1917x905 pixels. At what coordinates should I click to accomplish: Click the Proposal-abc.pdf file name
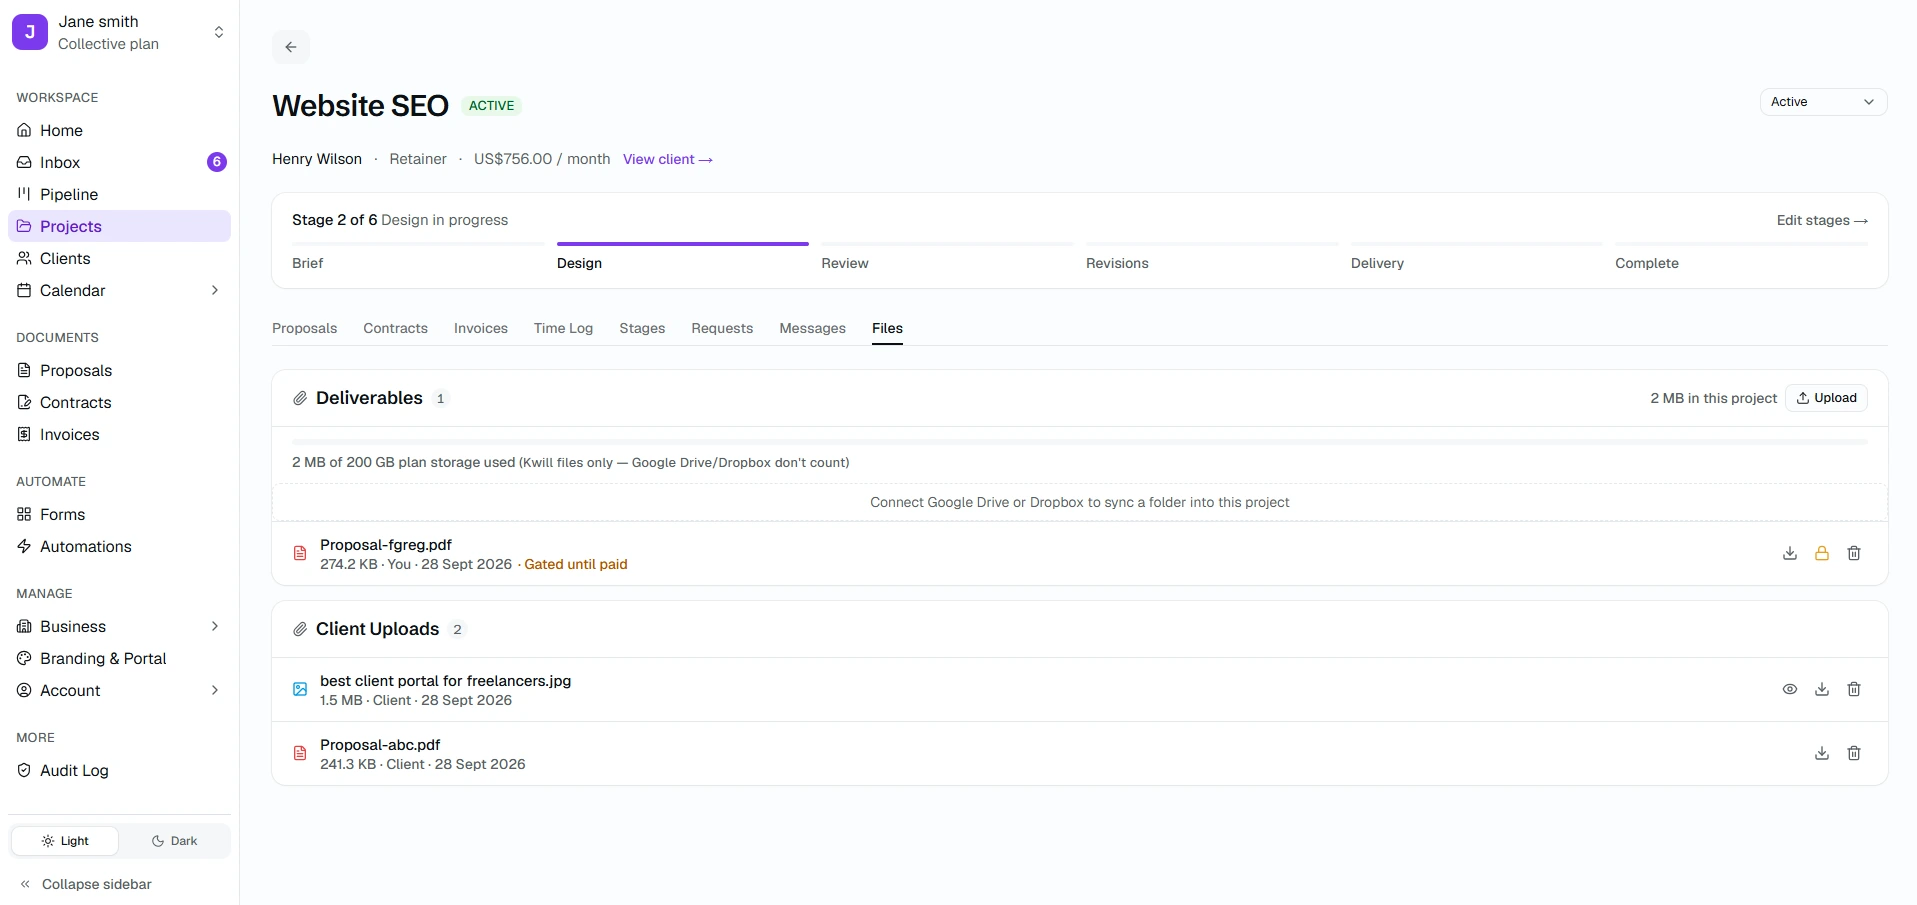click(x=380, y=745)
